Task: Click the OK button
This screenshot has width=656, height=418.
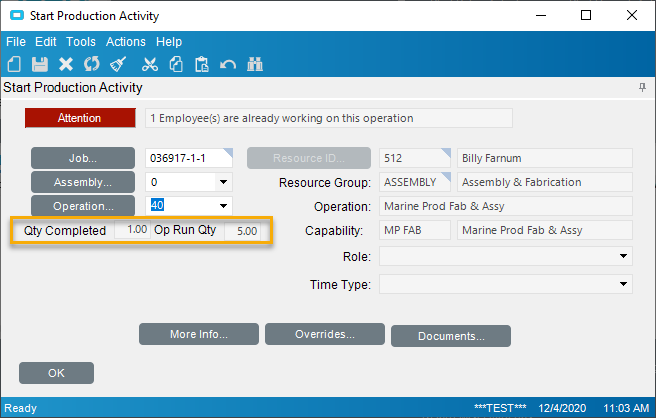Action: [56, 373]
